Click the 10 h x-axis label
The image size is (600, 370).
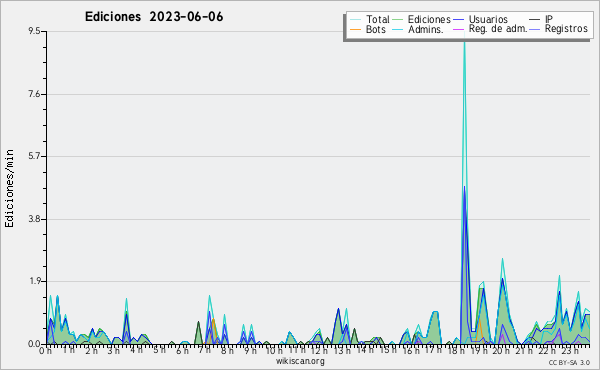(274, 351)
